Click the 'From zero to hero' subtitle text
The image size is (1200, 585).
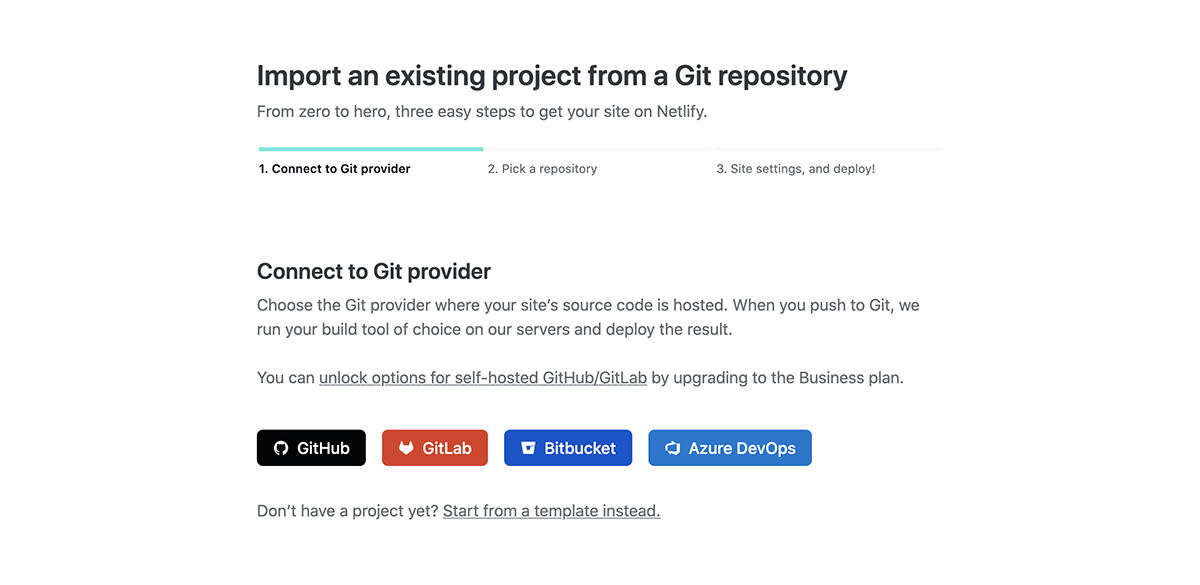[x=482, y=111]
